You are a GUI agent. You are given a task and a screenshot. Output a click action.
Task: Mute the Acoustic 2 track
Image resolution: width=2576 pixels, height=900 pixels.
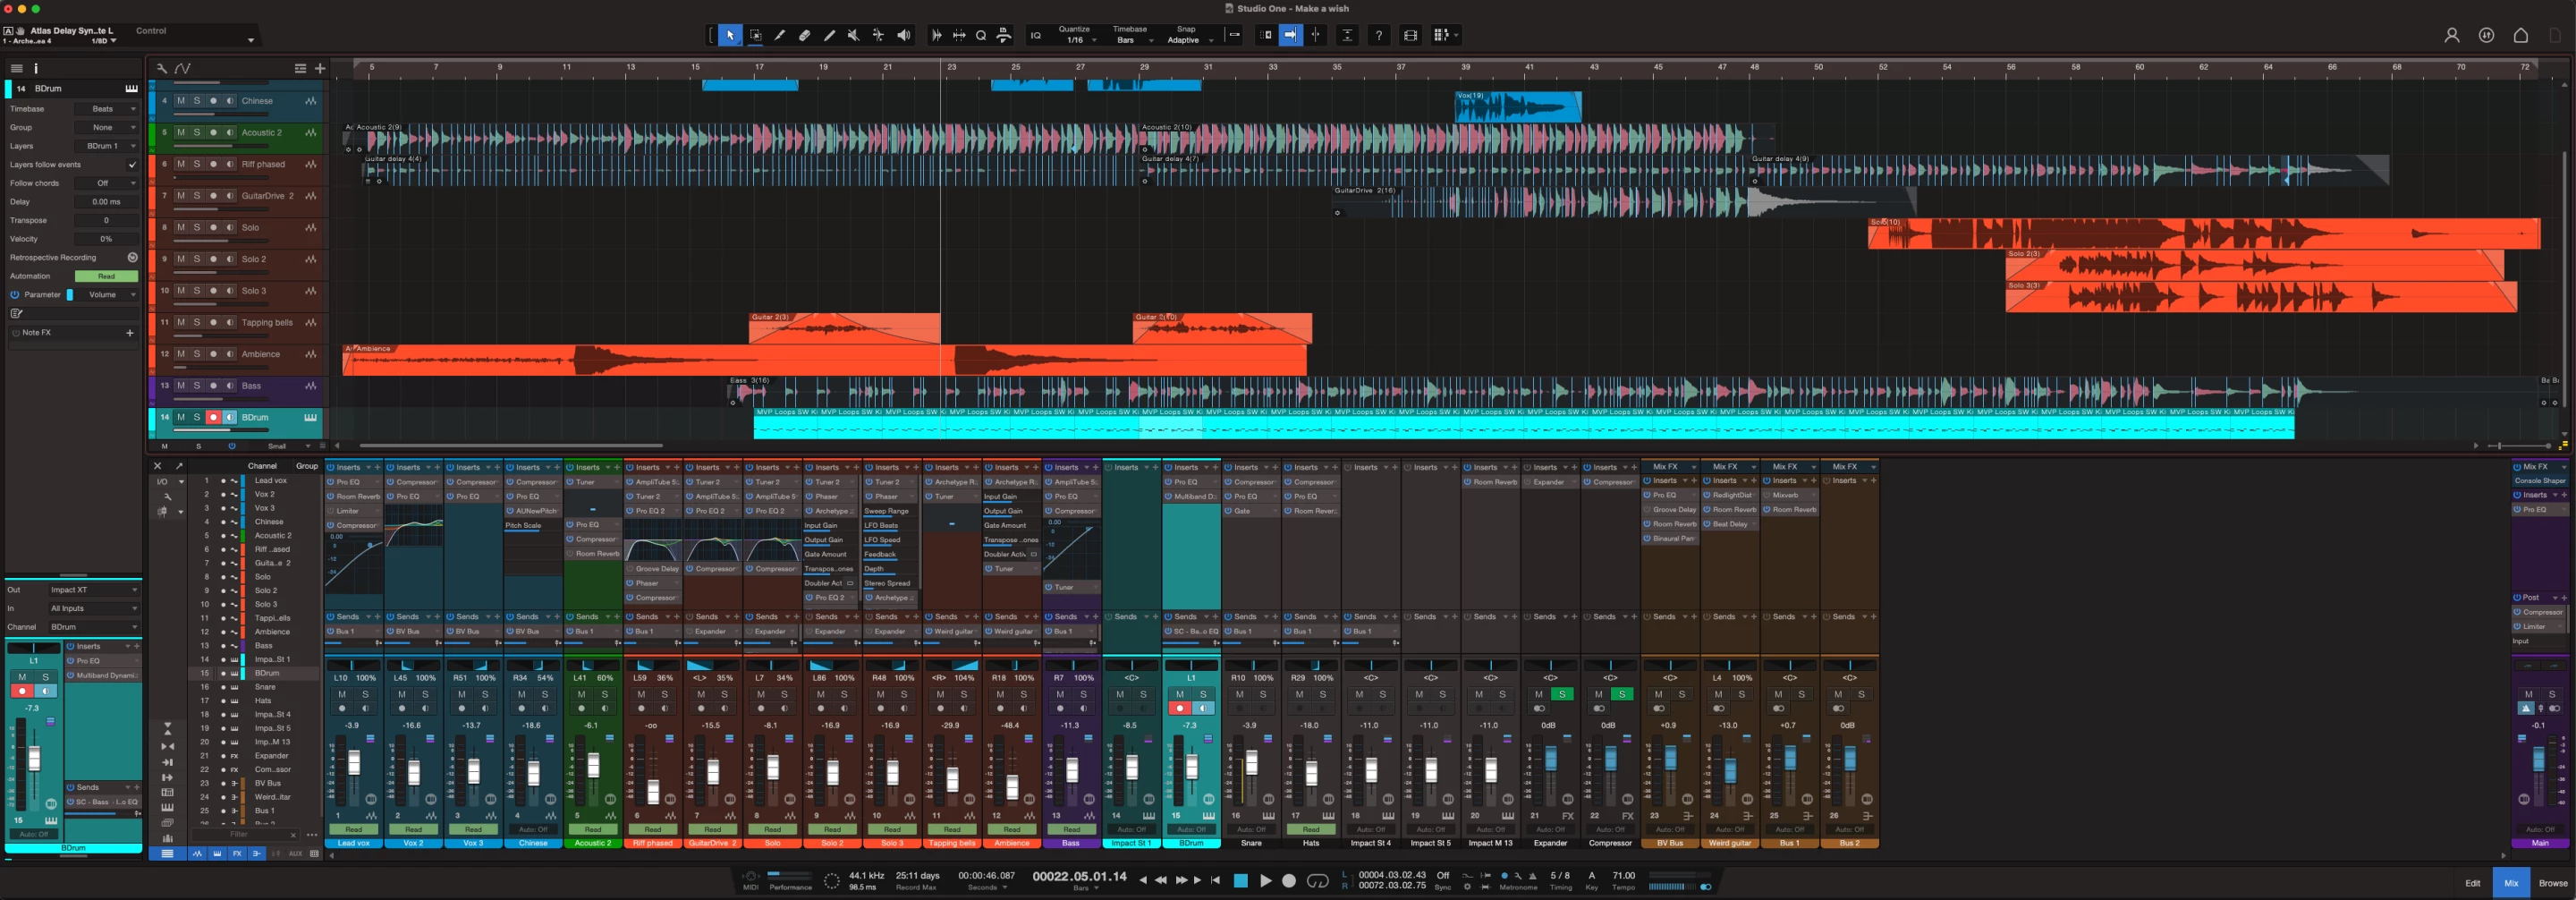click(181, 133)
